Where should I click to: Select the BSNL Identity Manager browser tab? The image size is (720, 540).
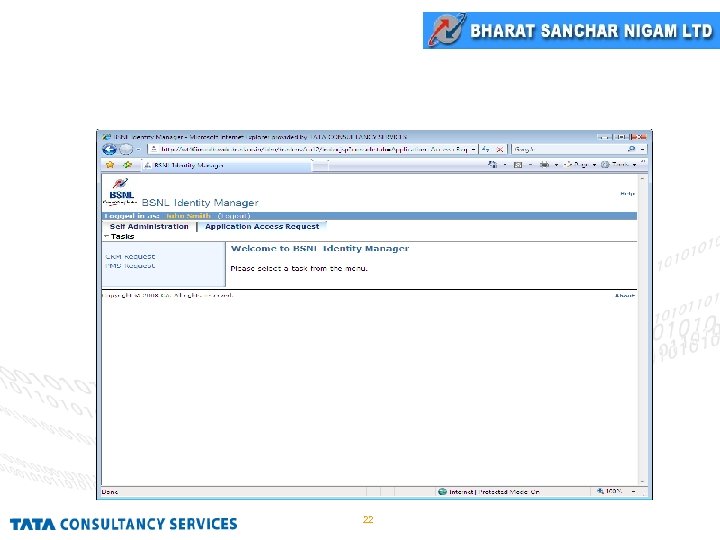(x=227, y=165)
